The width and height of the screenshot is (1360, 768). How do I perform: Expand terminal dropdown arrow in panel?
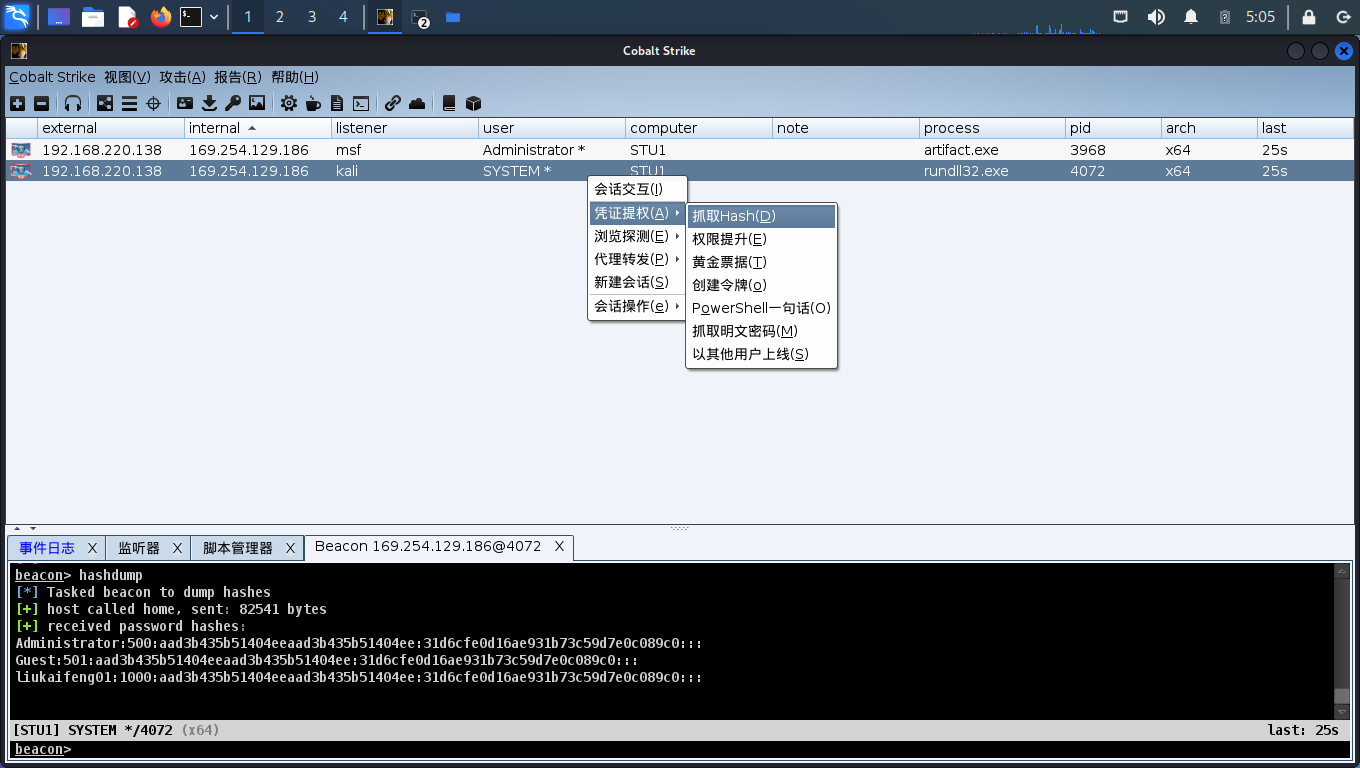click(x=214, y=17)
